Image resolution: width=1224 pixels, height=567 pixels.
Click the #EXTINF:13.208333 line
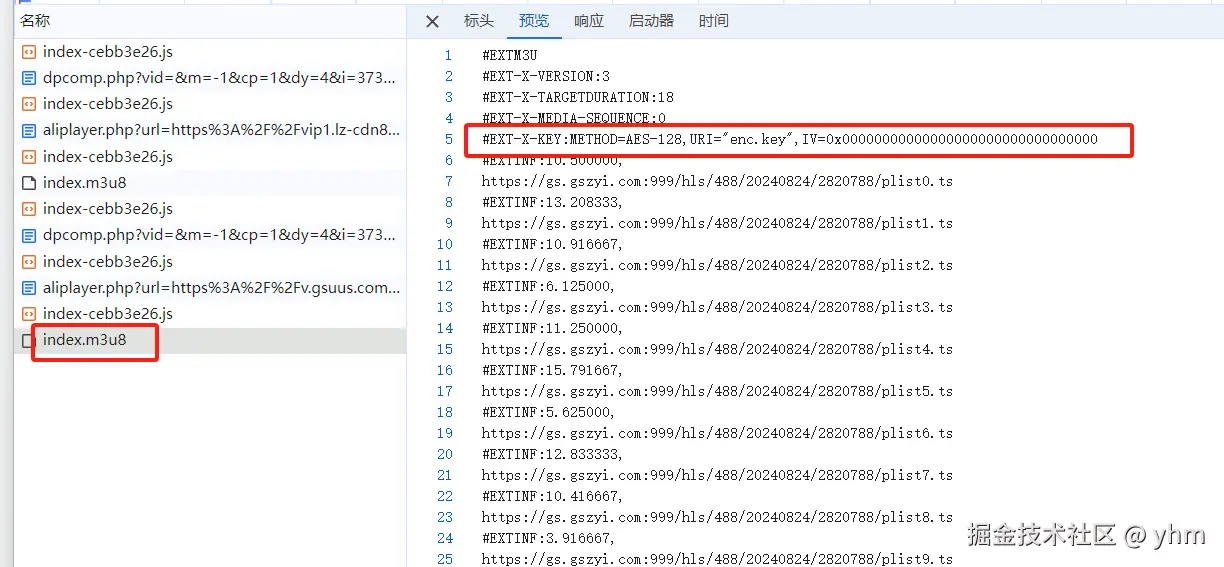coord(552,202)
